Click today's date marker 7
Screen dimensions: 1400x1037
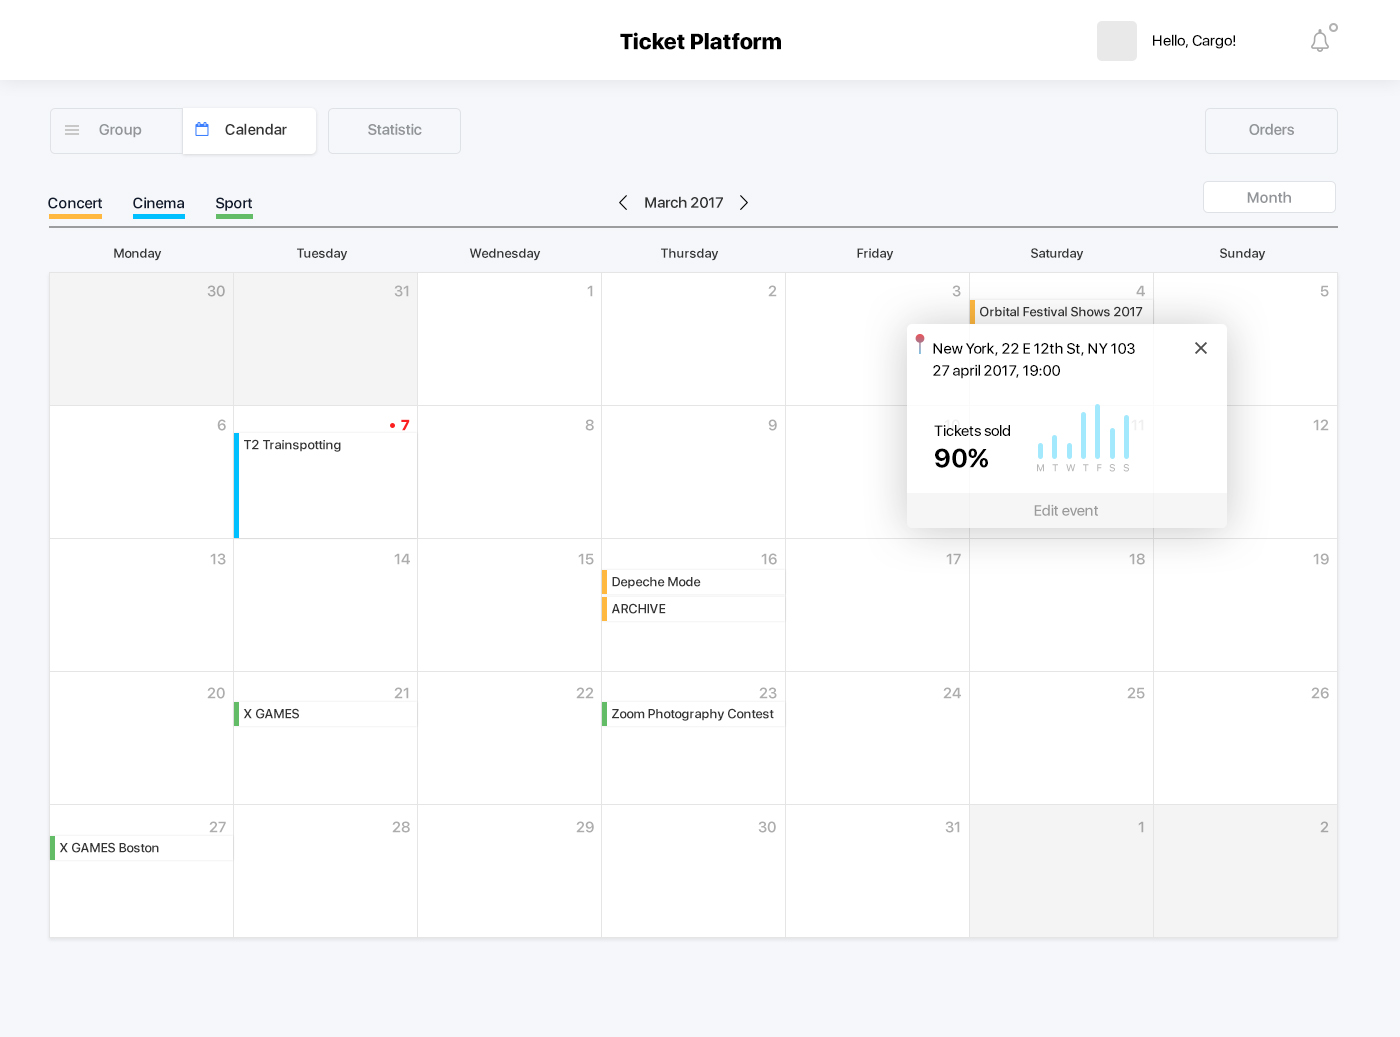[x=400, y=425]
